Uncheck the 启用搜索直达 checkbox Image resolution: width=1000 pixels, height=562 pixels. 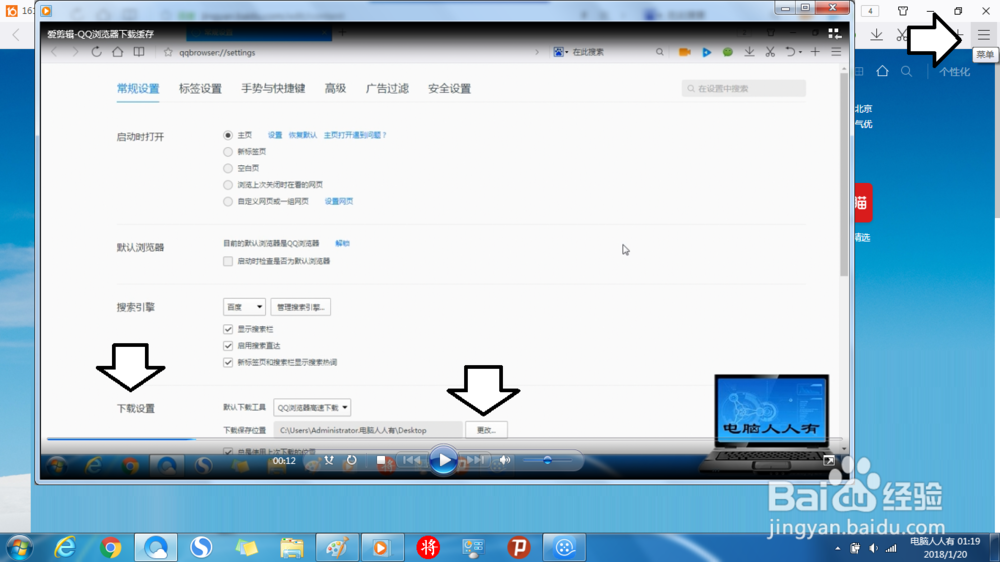pyautogui.click(x=228, y=346)
